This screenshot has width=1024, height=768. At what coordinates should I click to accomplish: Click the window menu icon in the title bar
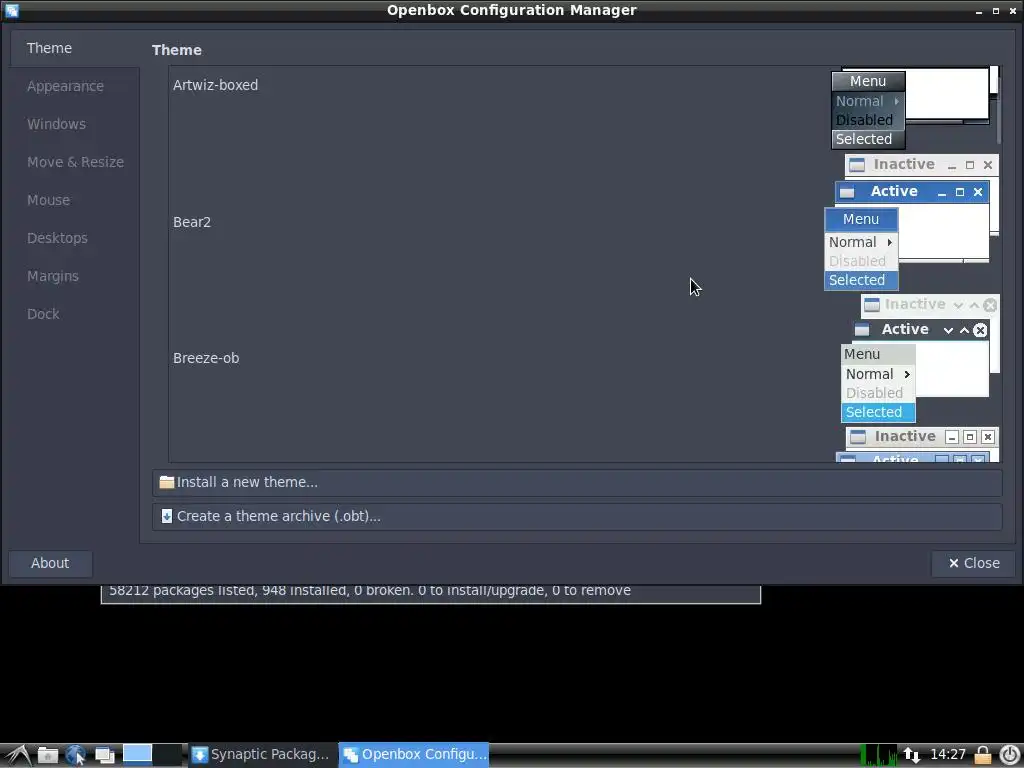pyautogui.click(x=12, y=10)
